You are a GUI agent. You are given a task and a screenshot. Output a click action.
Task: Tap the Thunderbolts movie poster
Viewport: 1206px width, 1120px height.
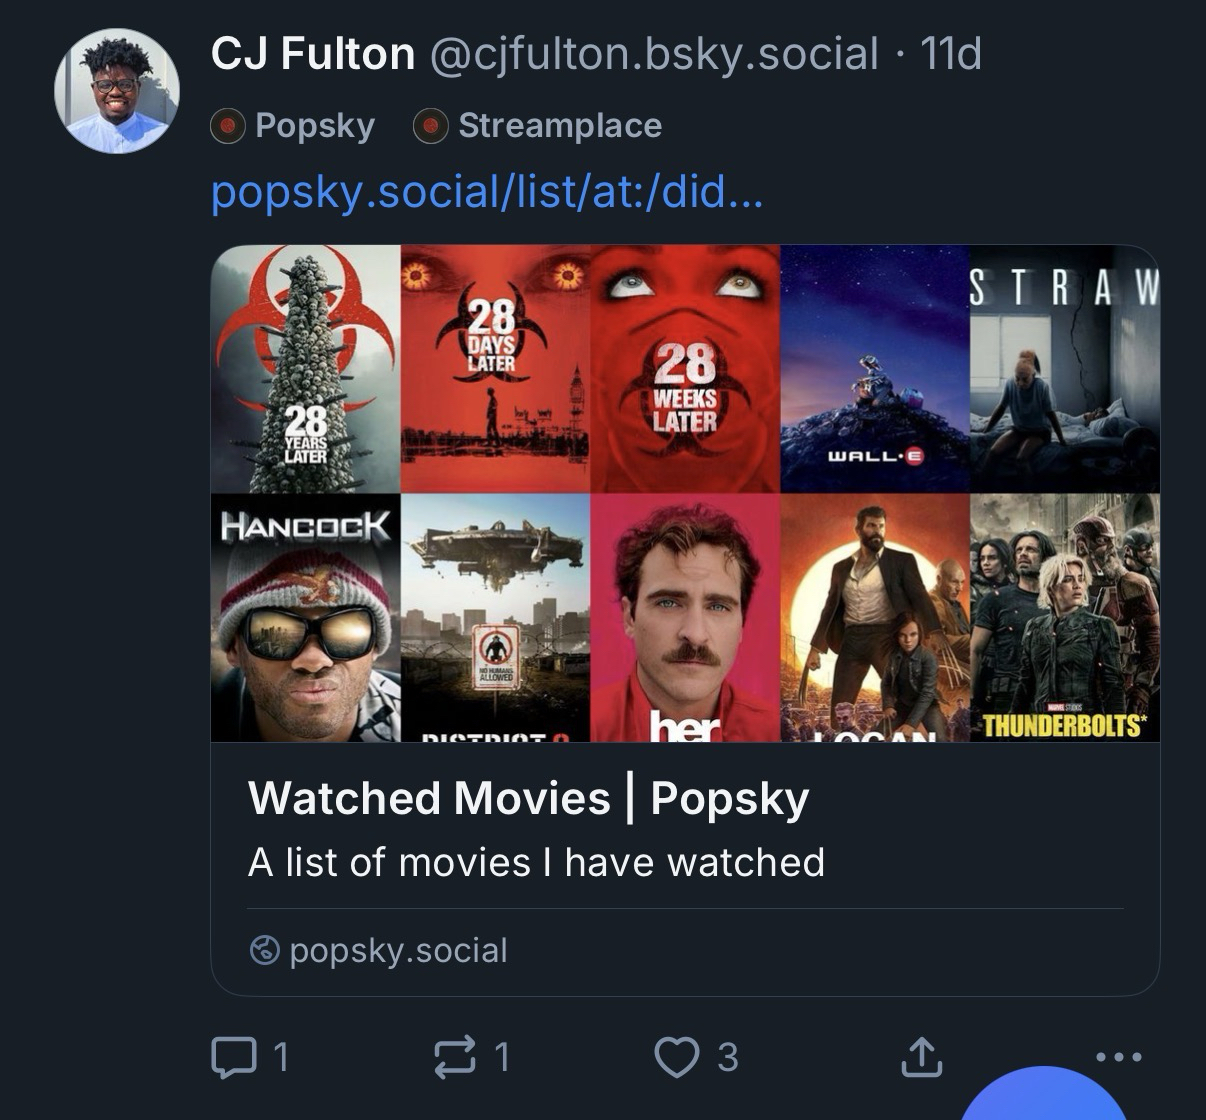[x=1064, y=617]
